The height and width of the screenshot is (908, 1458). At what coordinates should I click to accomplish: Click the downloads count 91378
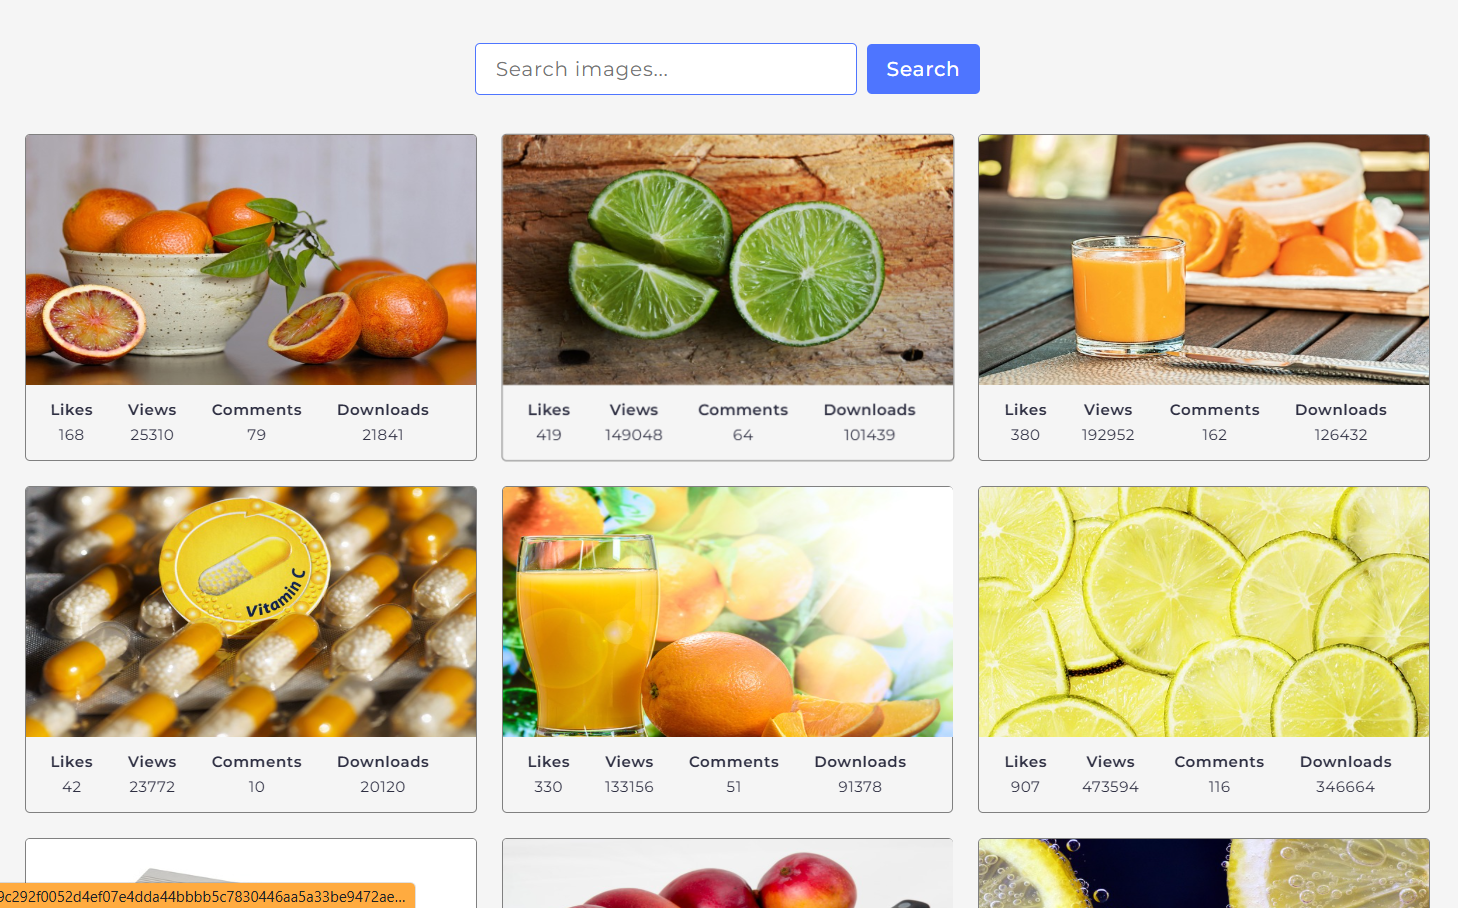pyautogui.click(x=860, y=787)
